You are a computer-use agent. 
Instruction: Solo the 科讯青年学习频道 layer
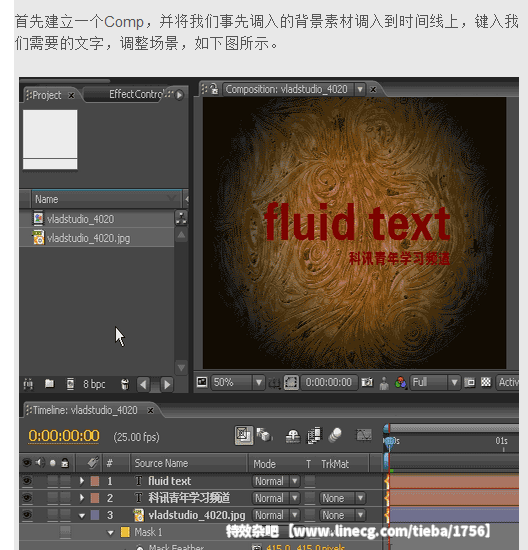click(x=53, y=498)
